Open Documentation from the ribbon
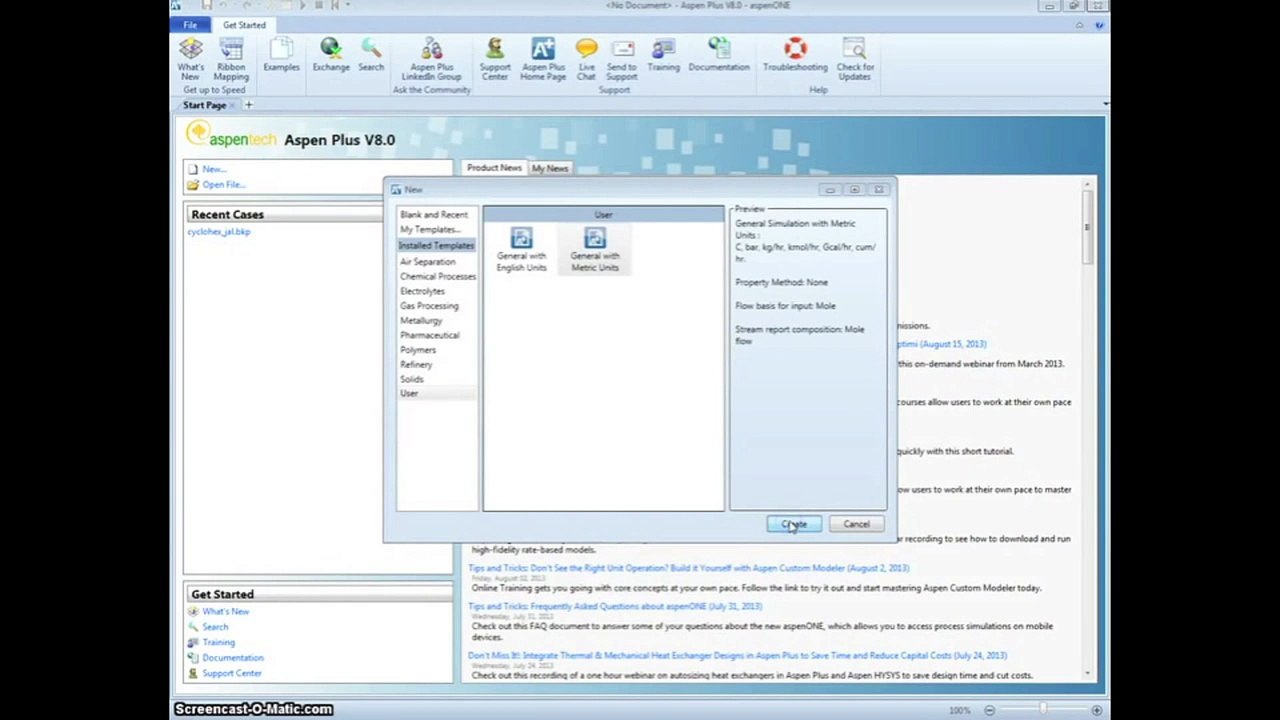The width and height of the screenshot is (1280, 720). pyautogui.click(x=719, y=55)
